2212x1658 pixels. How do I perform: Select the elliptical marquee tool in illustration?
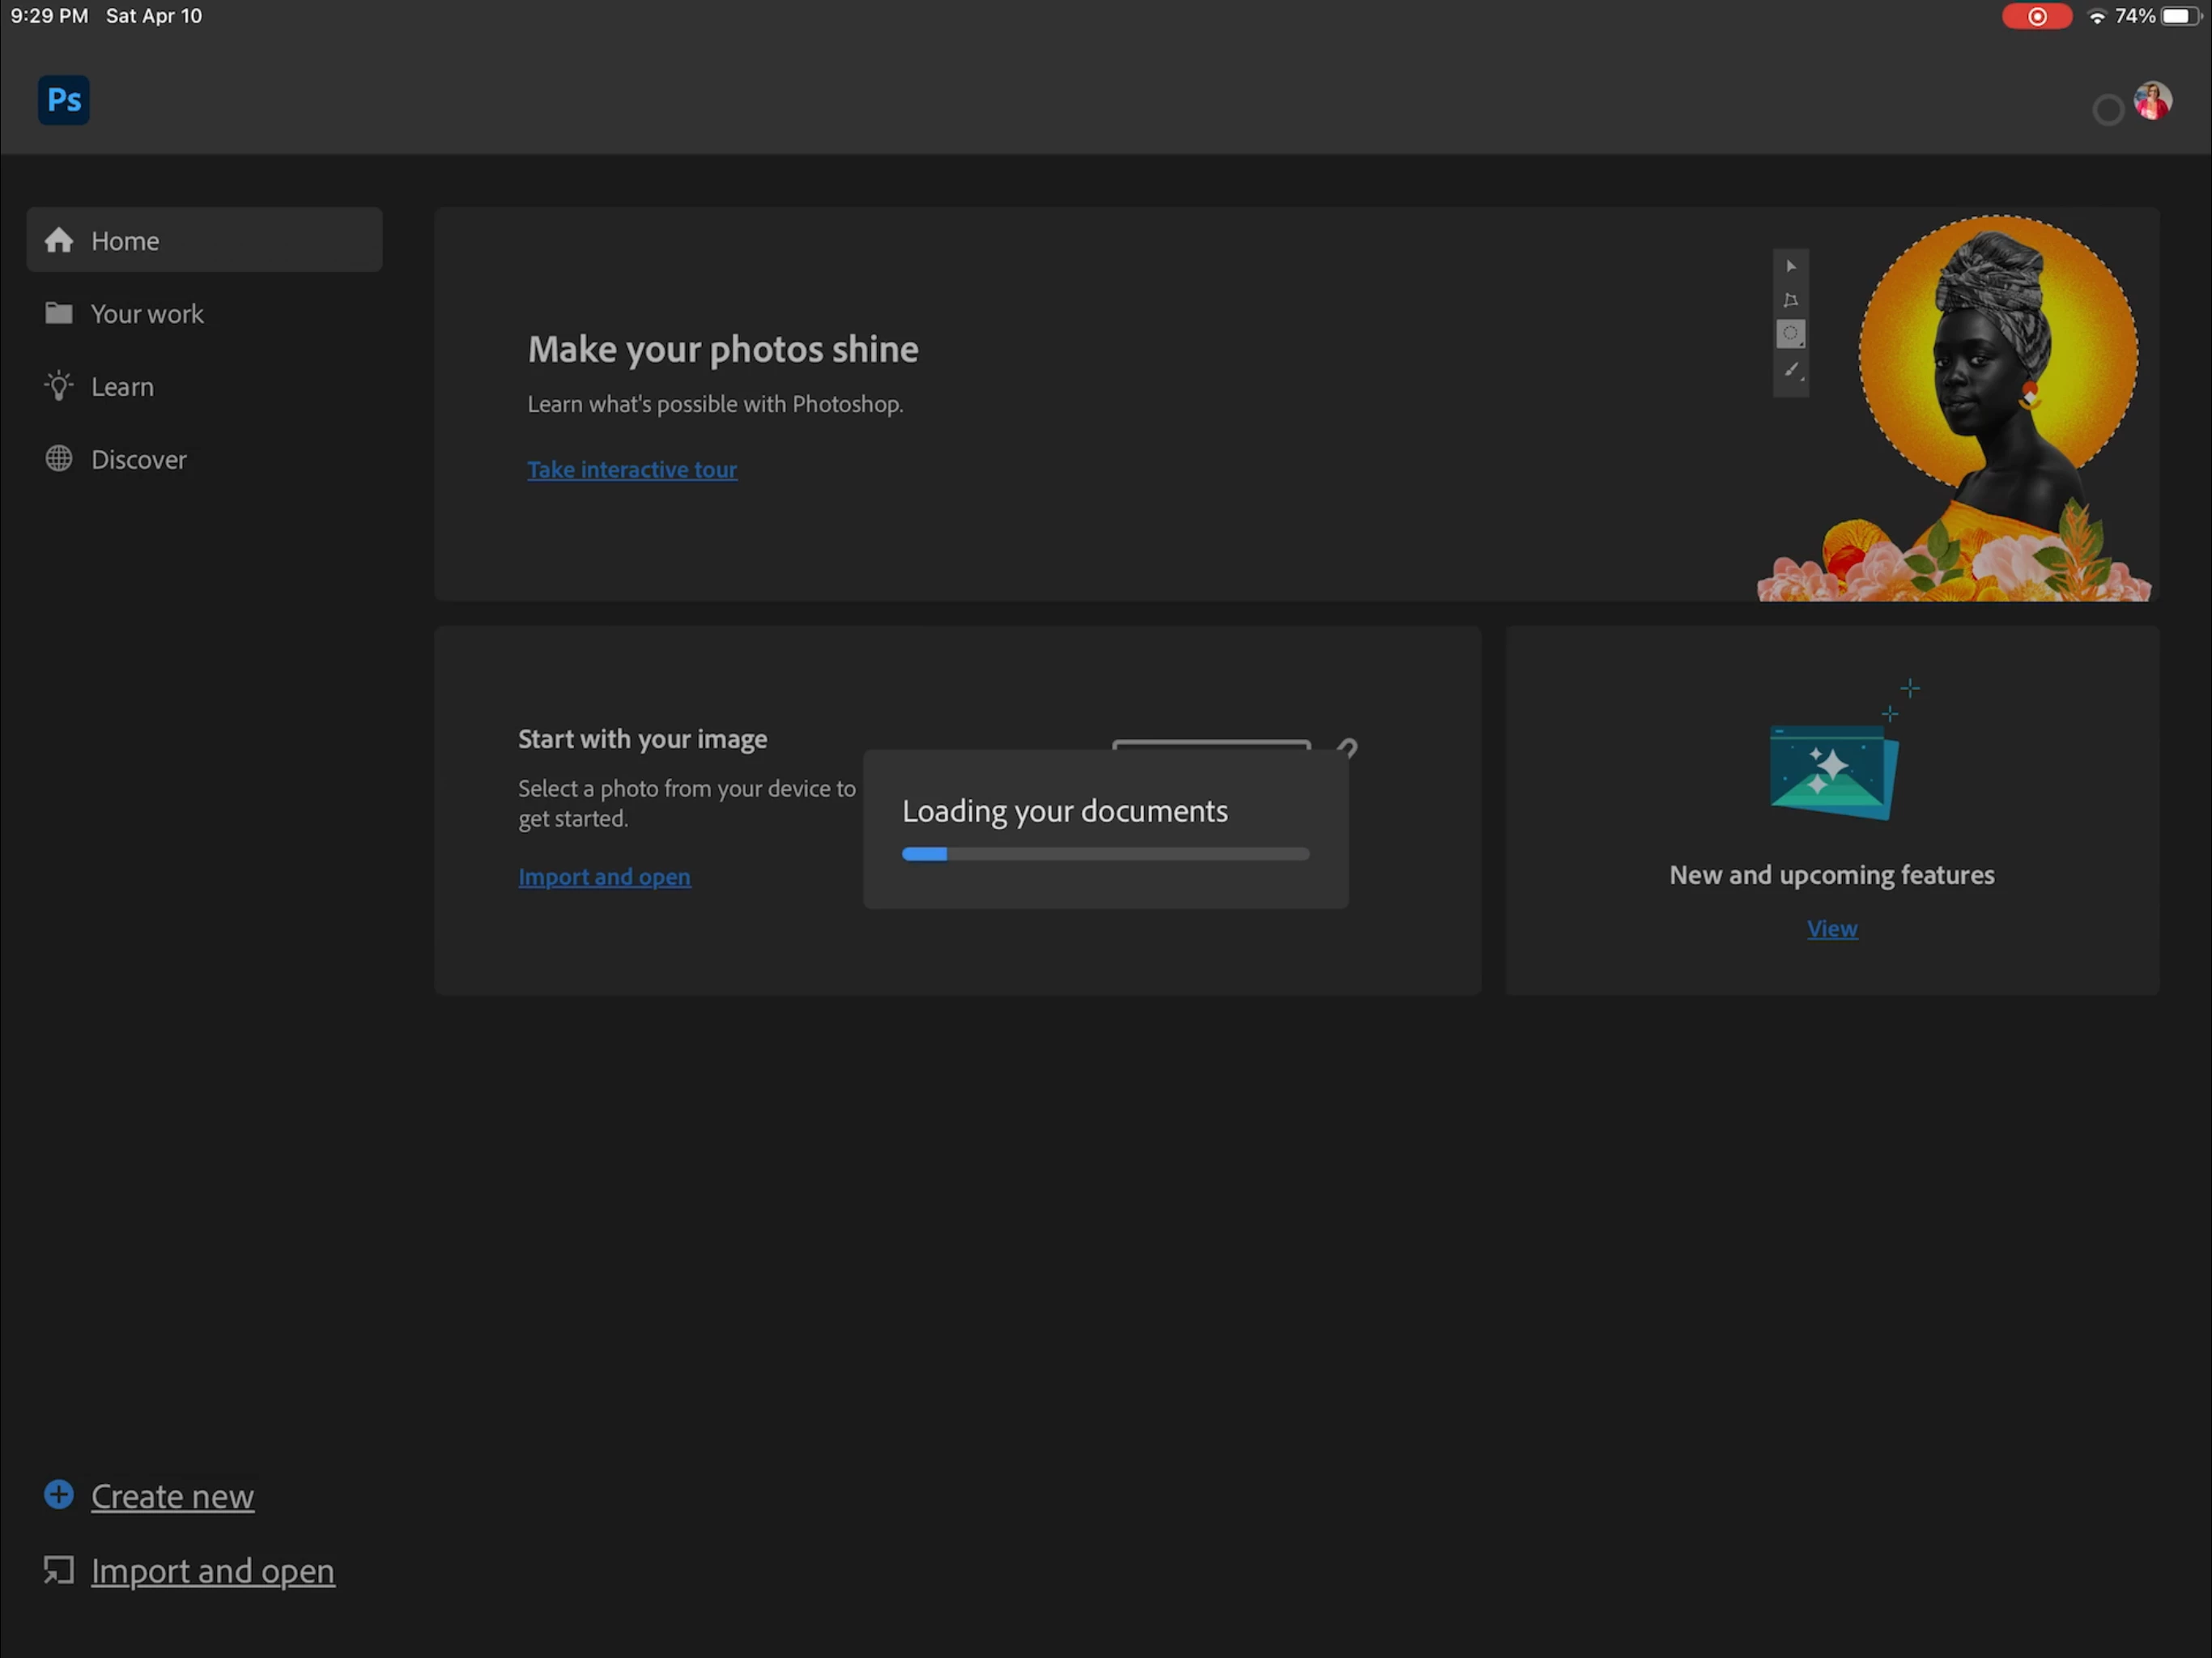click(x=1790, y=334)
